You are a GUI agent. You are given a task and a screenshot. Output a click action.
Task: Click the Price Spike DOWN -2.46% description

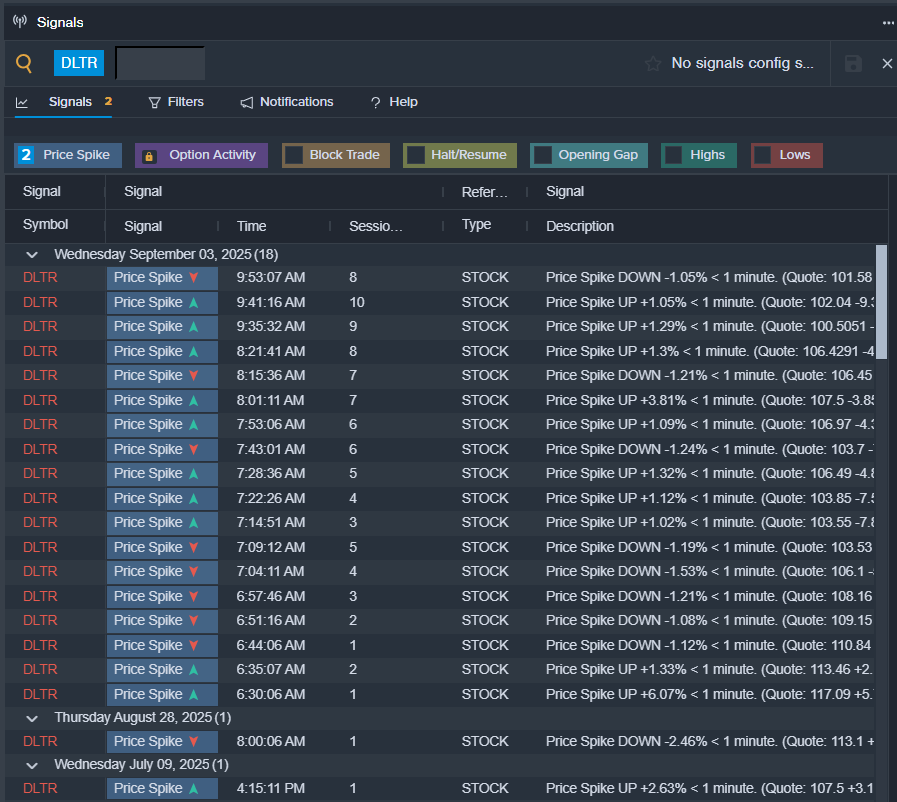click(710, 741)
